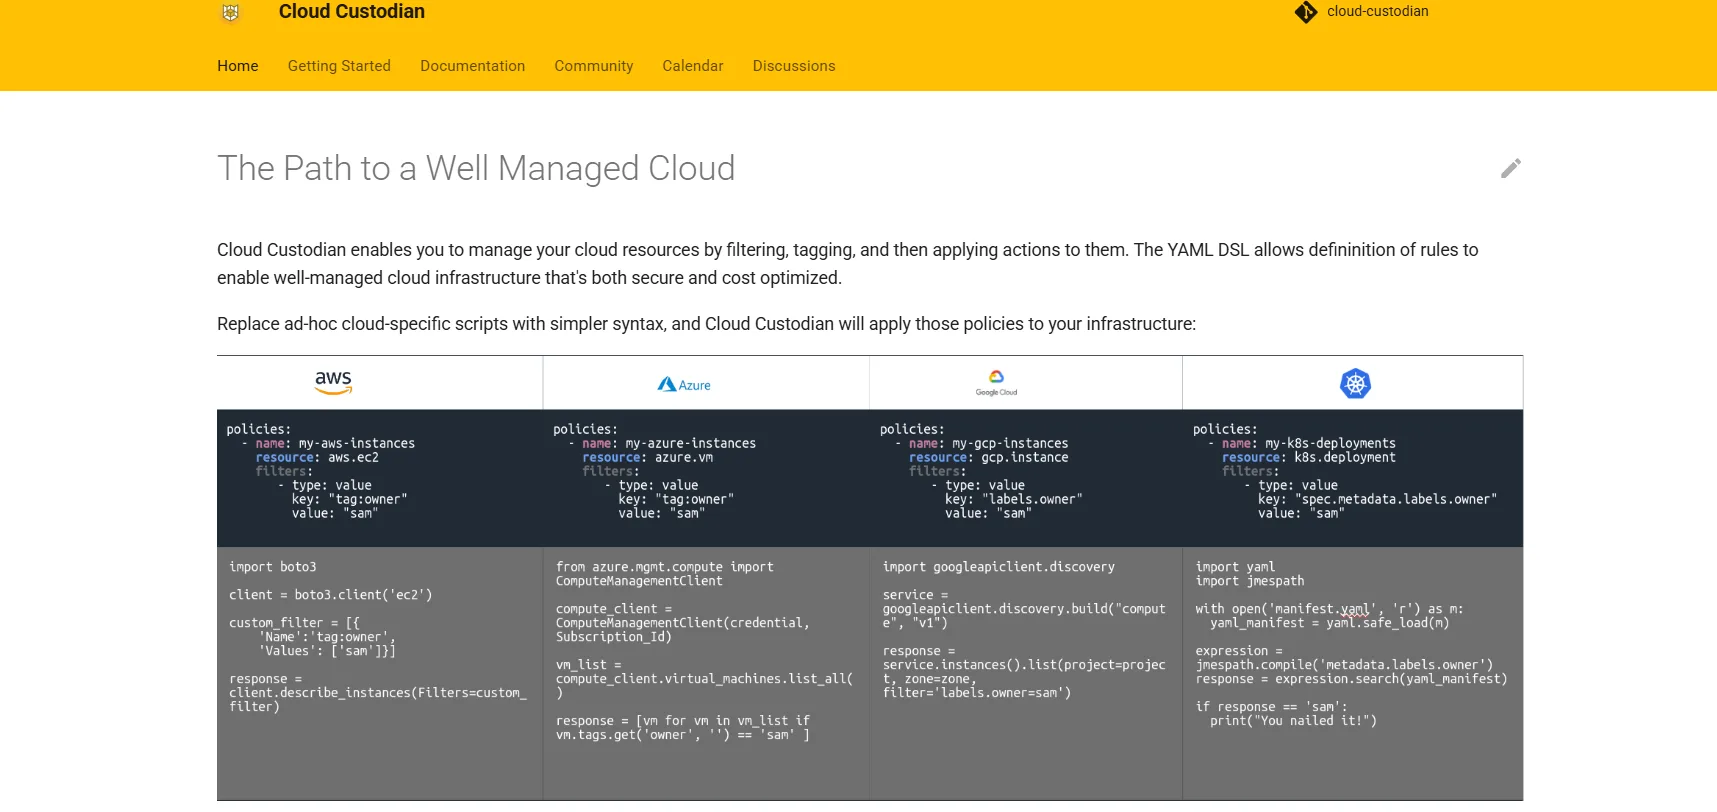Click the AWS YAML policy code block
The image size is (1717, 812).
pyautogui.click(x=379, y=477)
